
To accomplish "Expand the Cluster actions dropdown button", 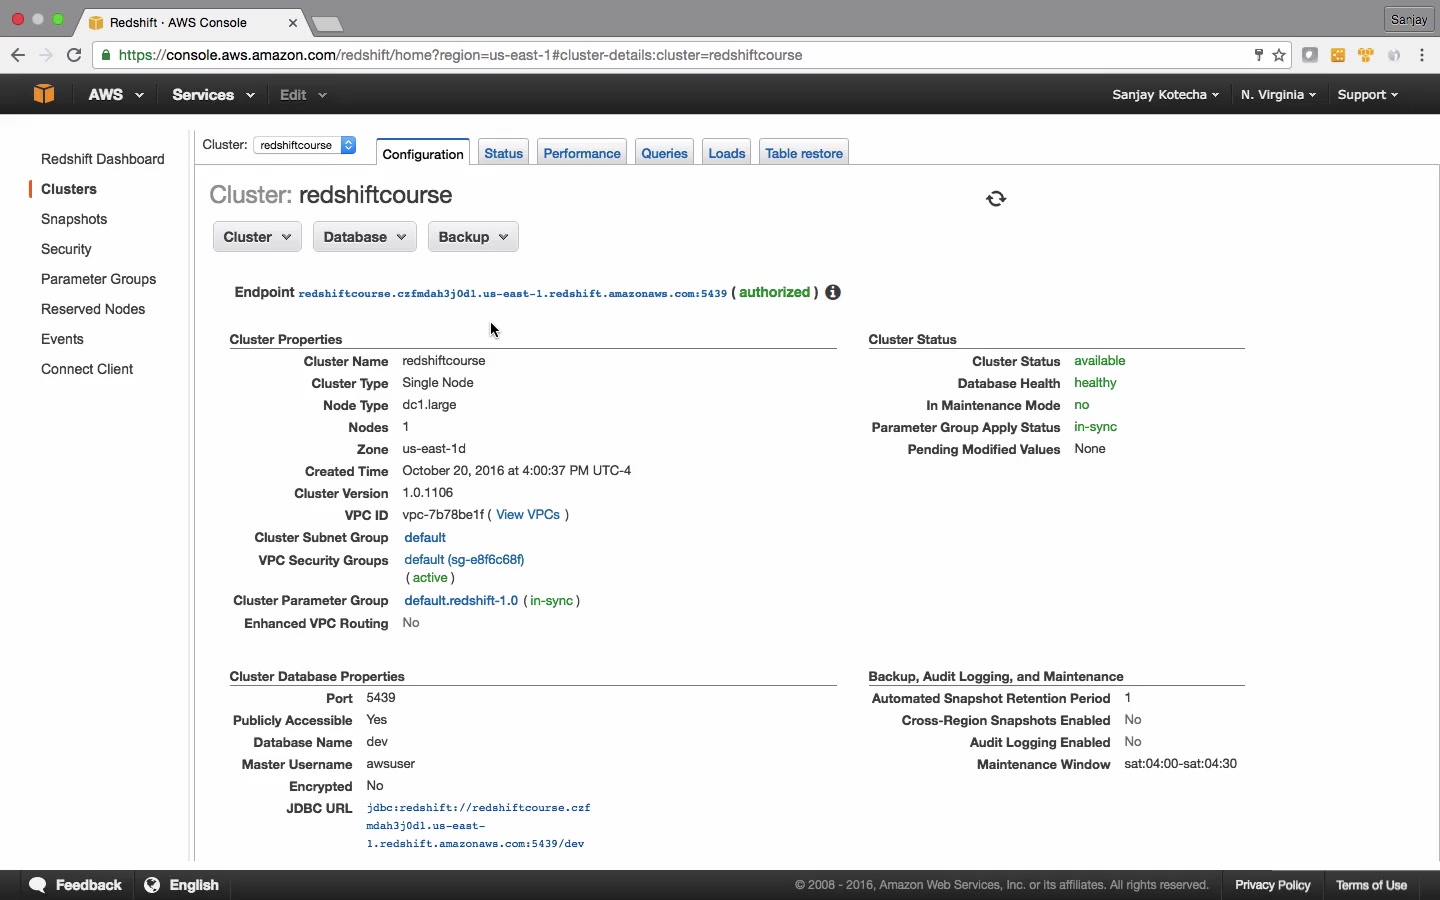I will click(257, 237).
